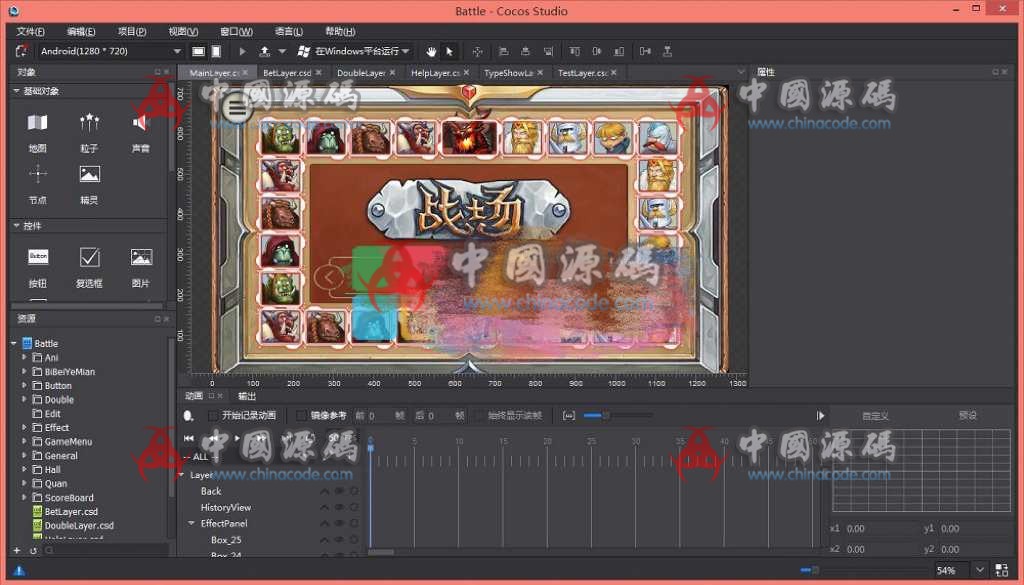Open the 语言(L) menu
This screenshot has height=585, width=1024.
click(x=289, y=31)
